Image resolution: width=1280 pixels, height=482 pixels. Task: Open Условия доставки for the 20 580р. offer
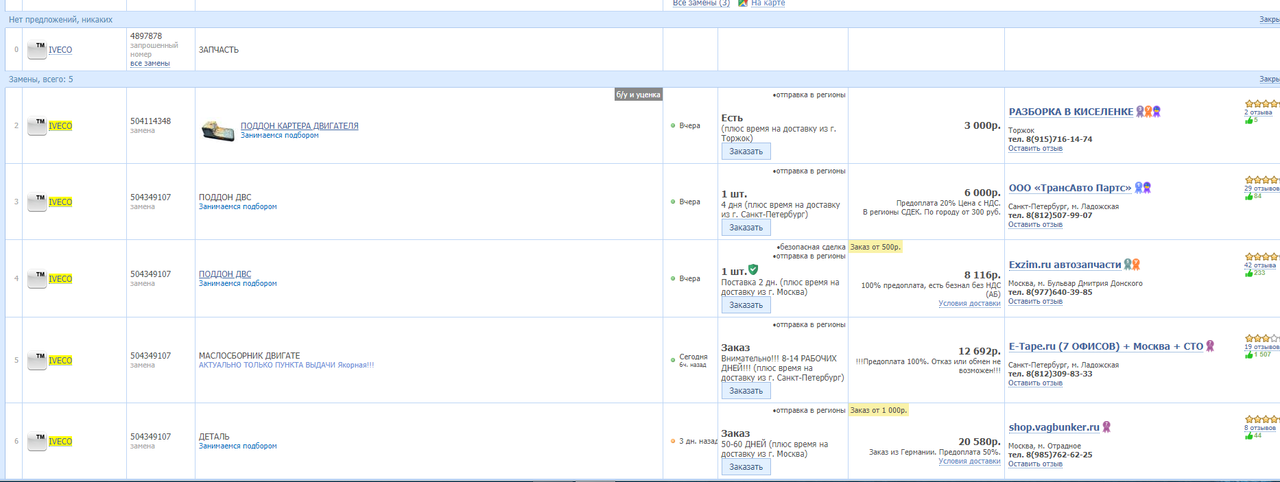tap(969, 461)
